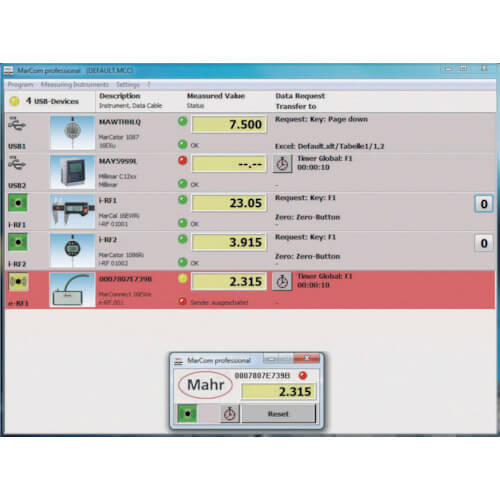
Task: Click 'Zero: Zero-Button' text in the i-RF1 row
Action: 307,217
